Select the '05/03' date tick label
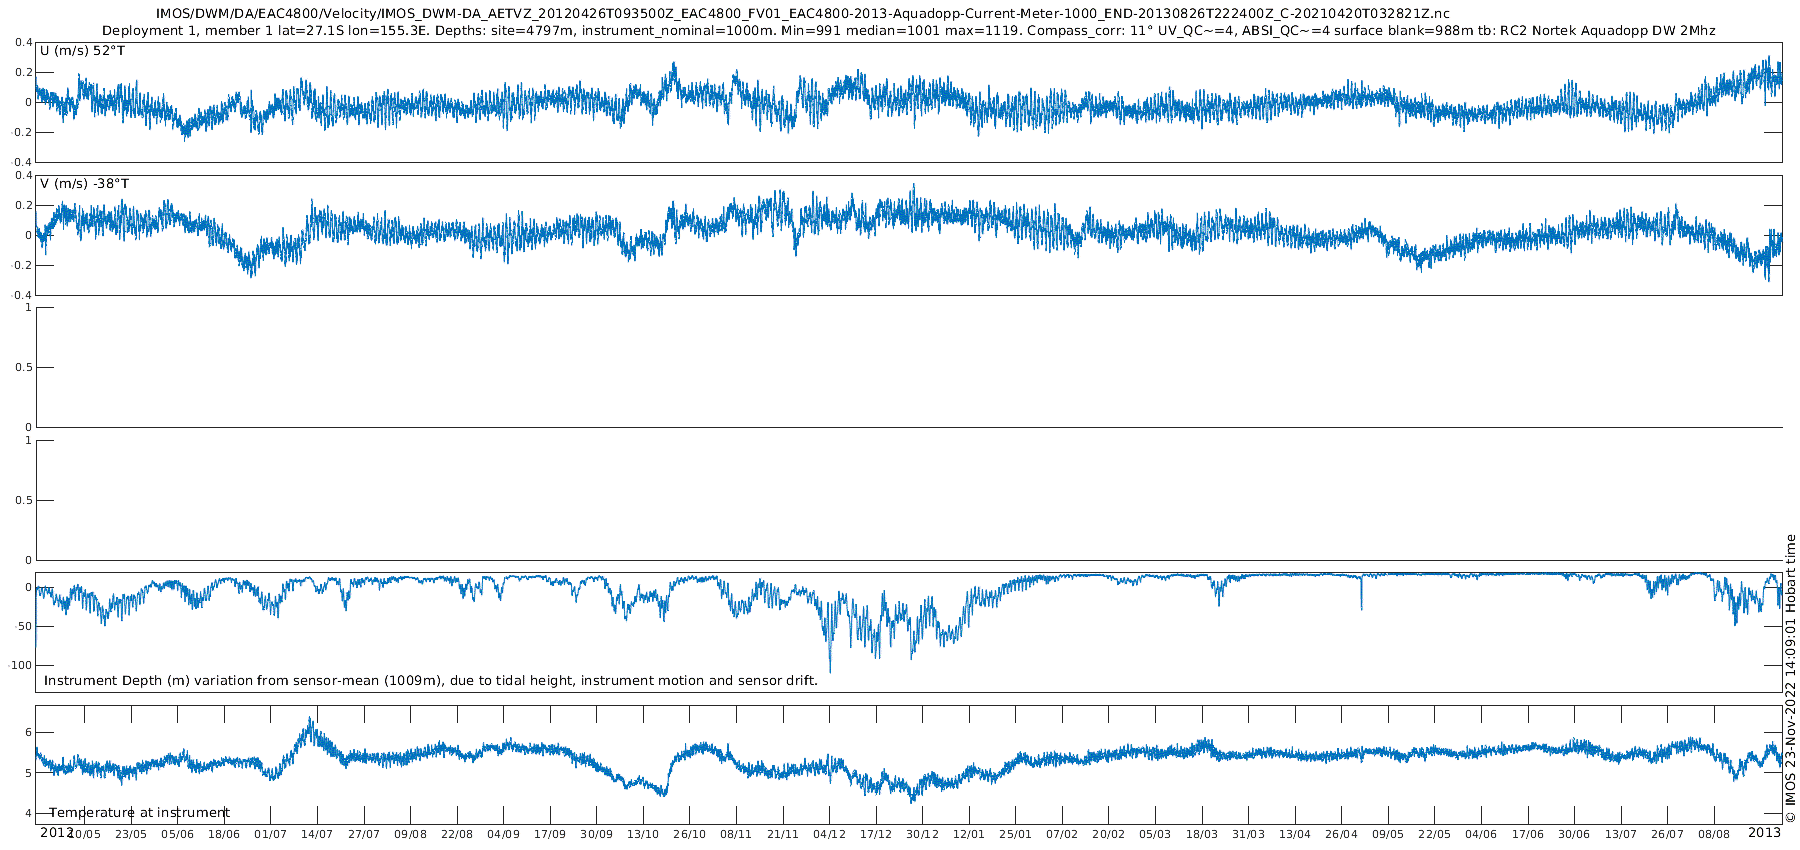The width and height of the screenshot is (1800, 850). 1155,834
